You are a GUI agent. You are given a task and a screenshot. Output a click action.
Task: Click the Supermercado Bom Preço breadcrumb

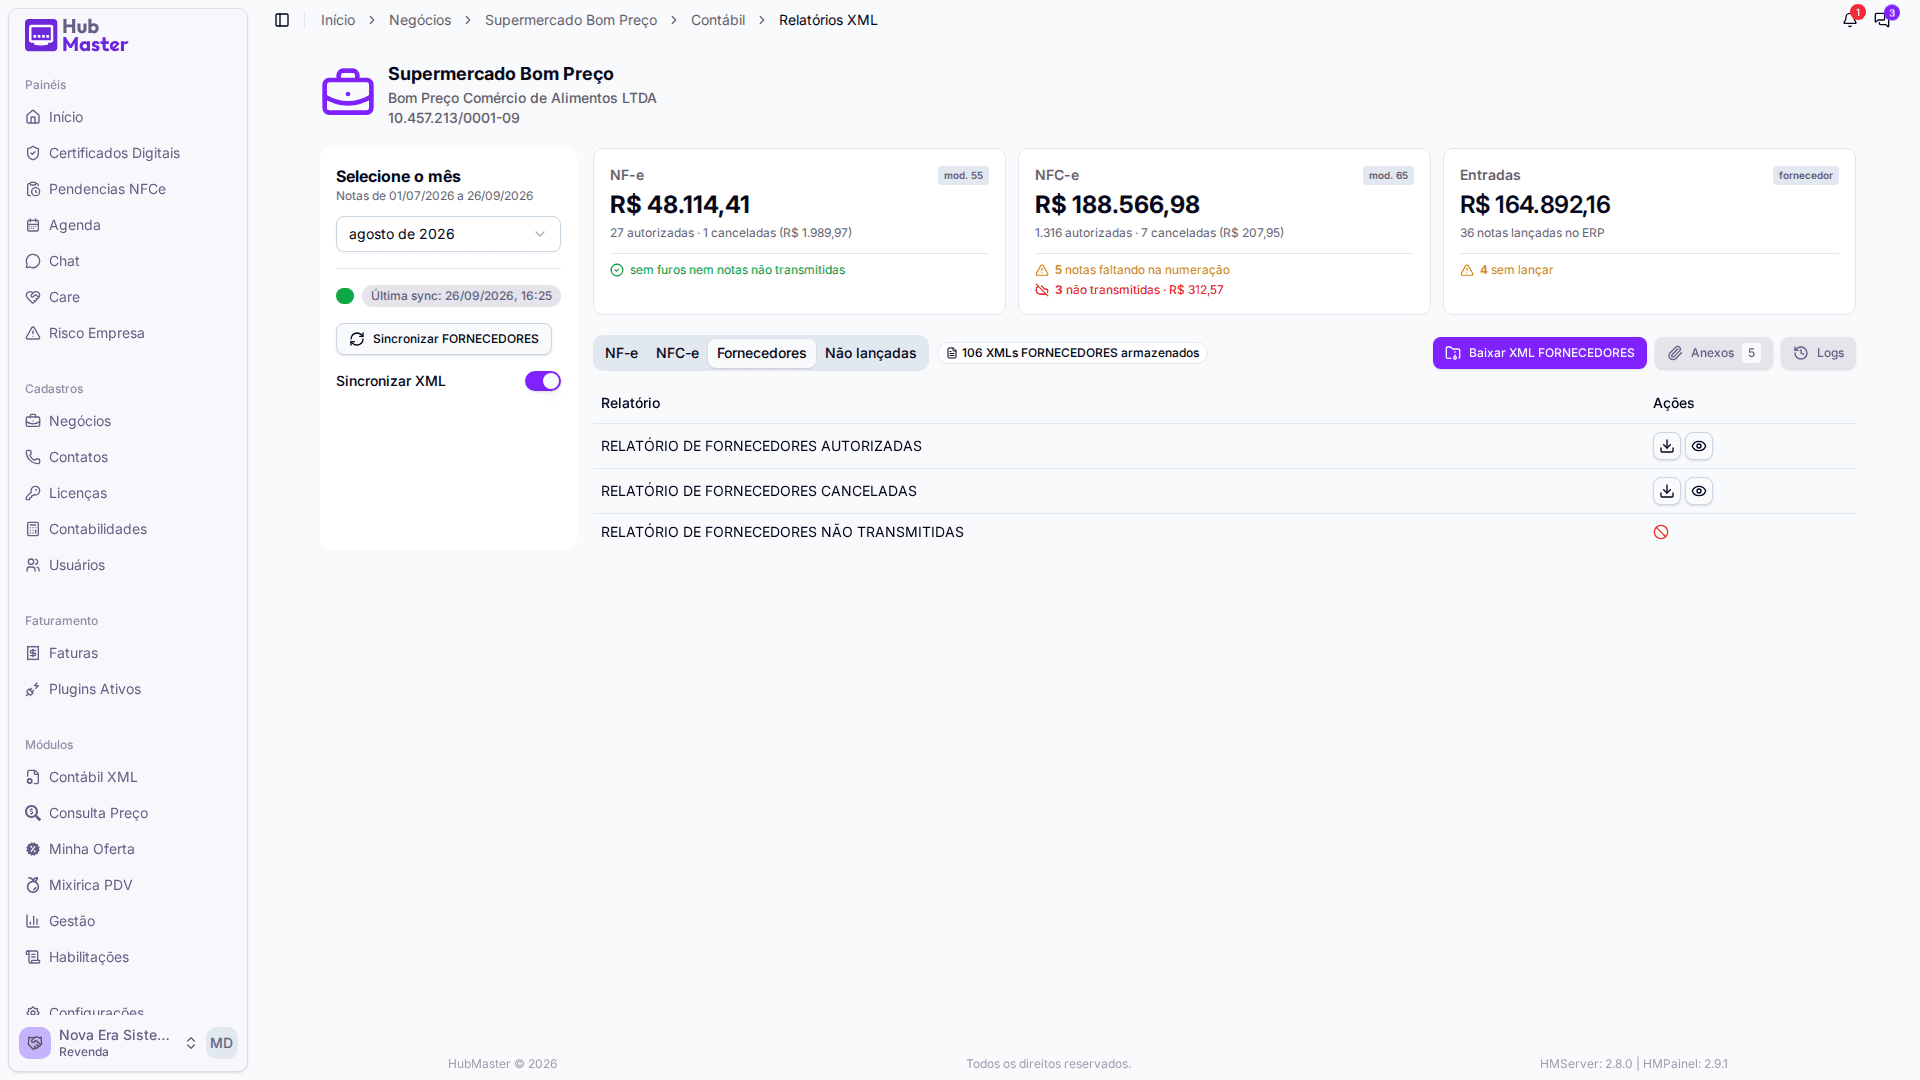coord(571,20)
